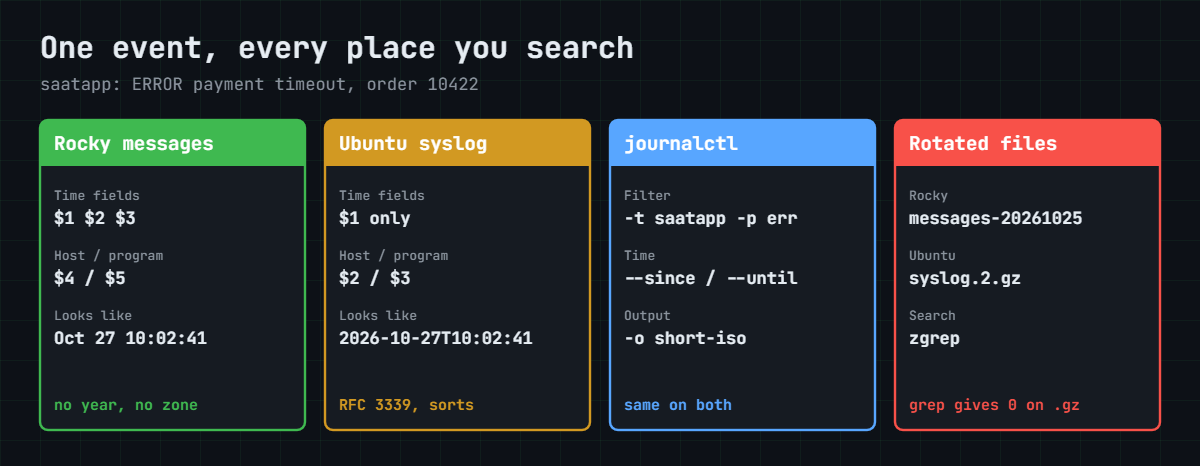Select the timestamp 'Oct 27 10:02:41'
Image resolution: width=1200 pixels, height=466 pixels.
130,338
